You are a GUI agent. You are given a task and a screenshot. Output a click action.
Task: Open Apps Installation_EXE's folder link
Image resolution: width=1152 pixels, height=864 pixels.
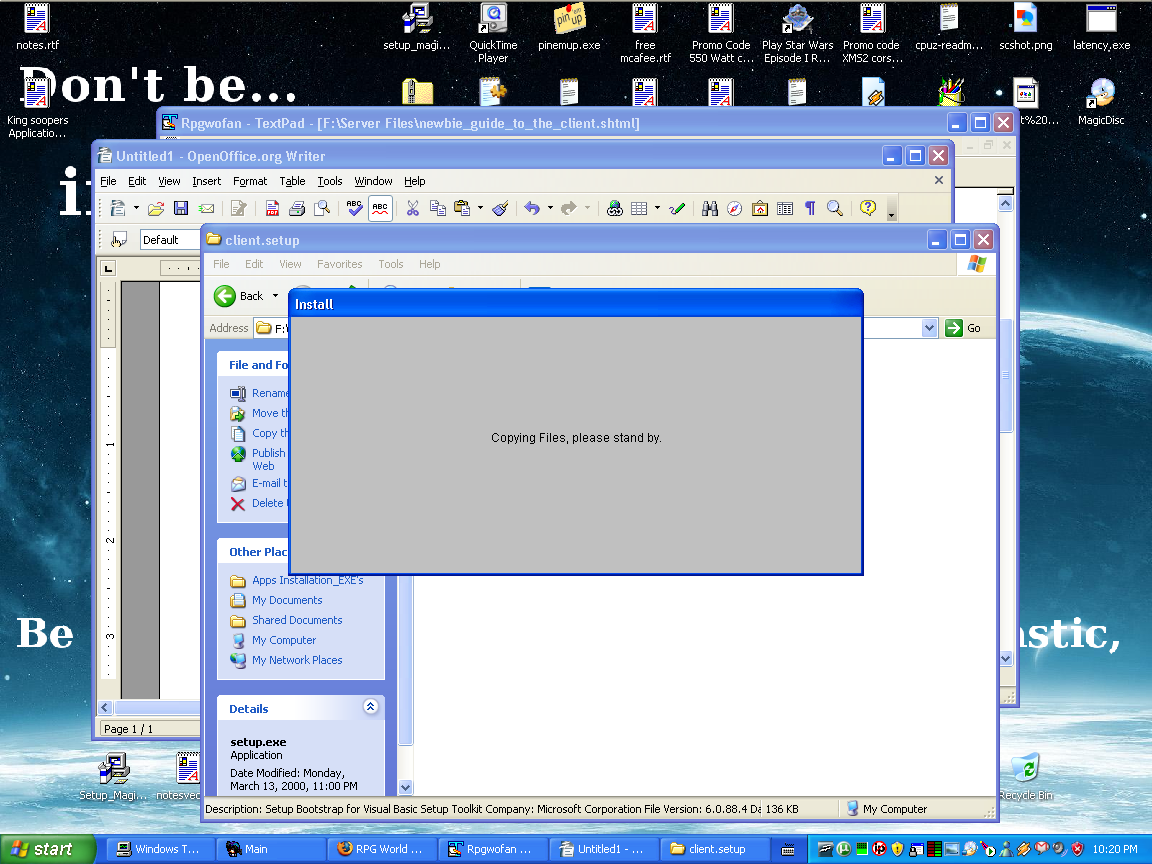pos(308,580)
